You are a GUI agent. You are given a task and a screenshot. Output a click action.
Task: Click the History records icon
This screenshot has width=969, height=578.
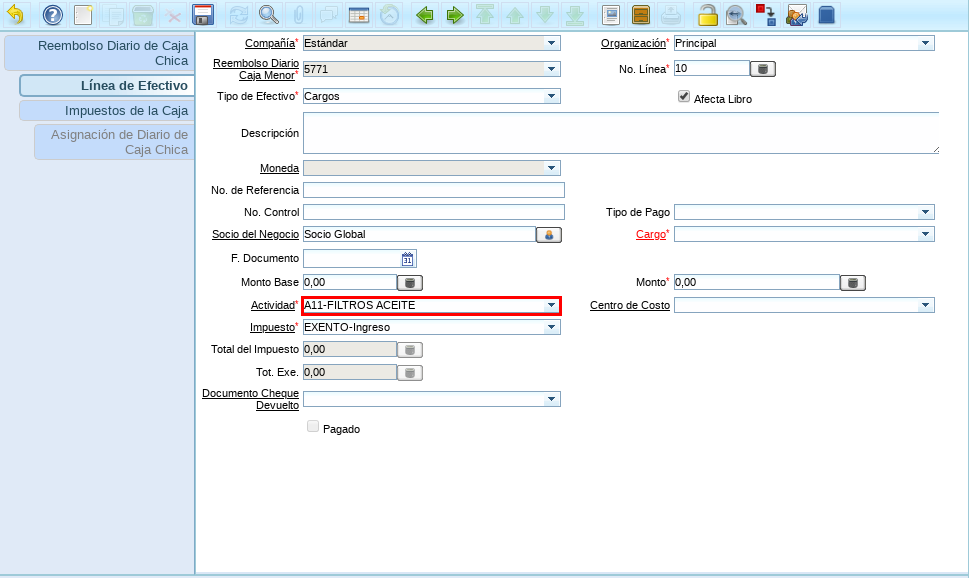pos(389,14)
